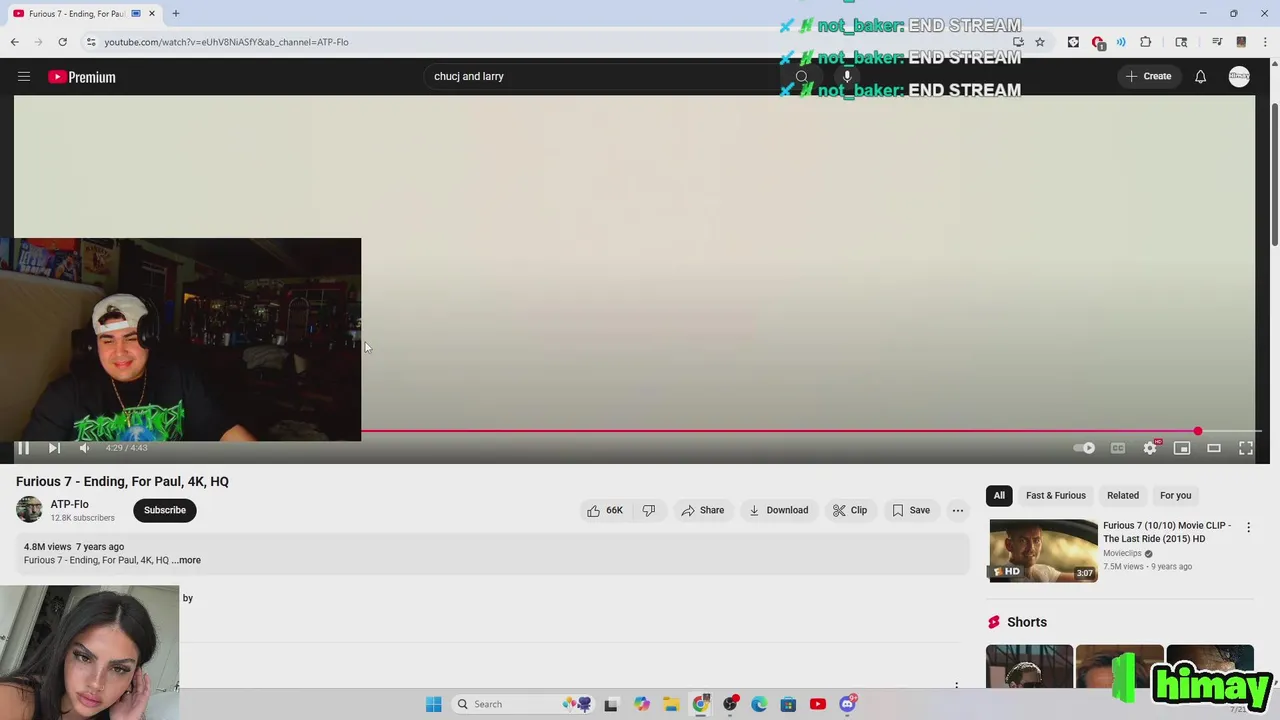
Task: Enable theater mode view
Action: click(1214, 448)
